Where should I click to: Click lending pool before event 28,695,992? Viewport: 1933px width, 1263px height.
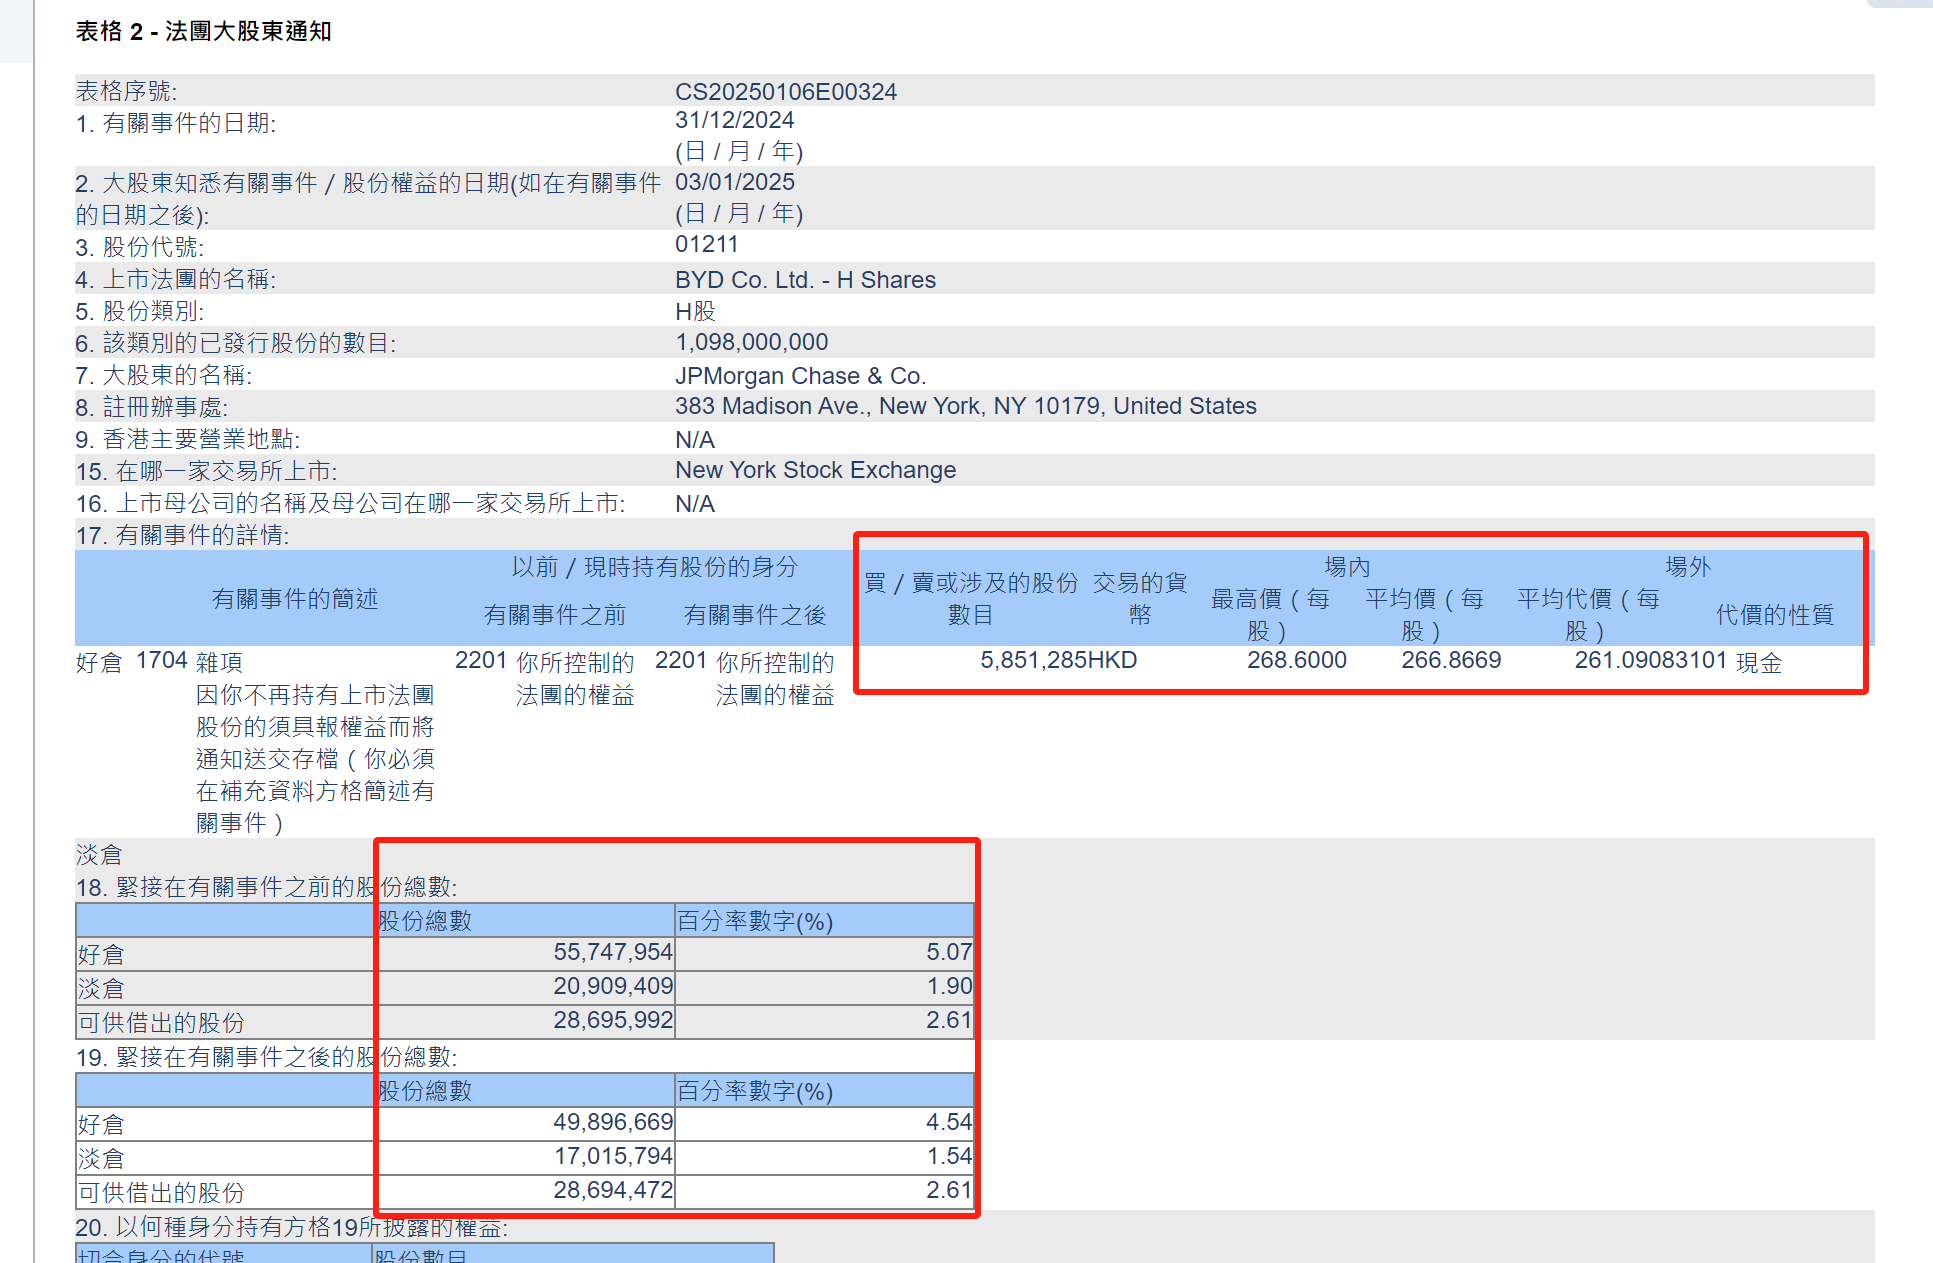tap(613, 1020)
